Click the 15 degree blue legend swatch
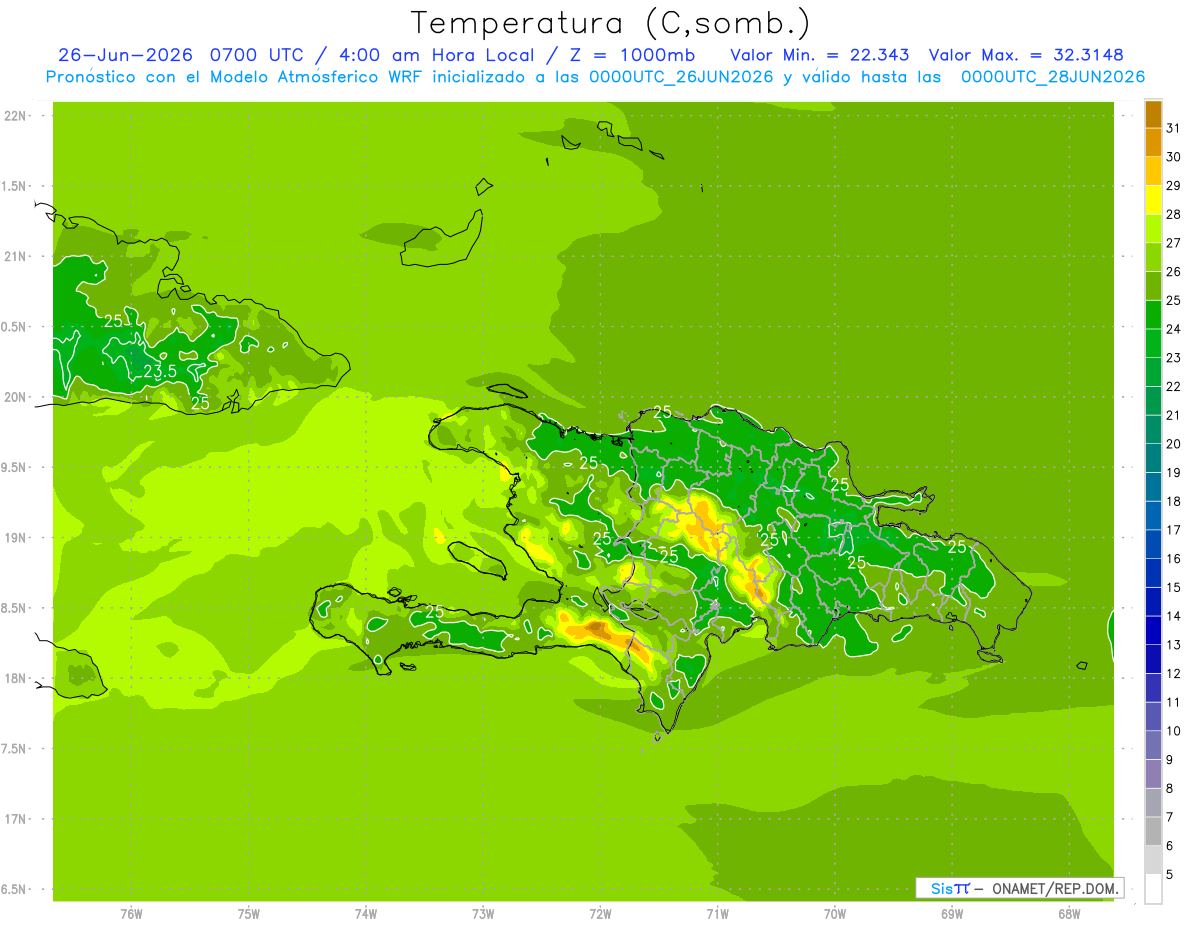 pos(1153,573)
